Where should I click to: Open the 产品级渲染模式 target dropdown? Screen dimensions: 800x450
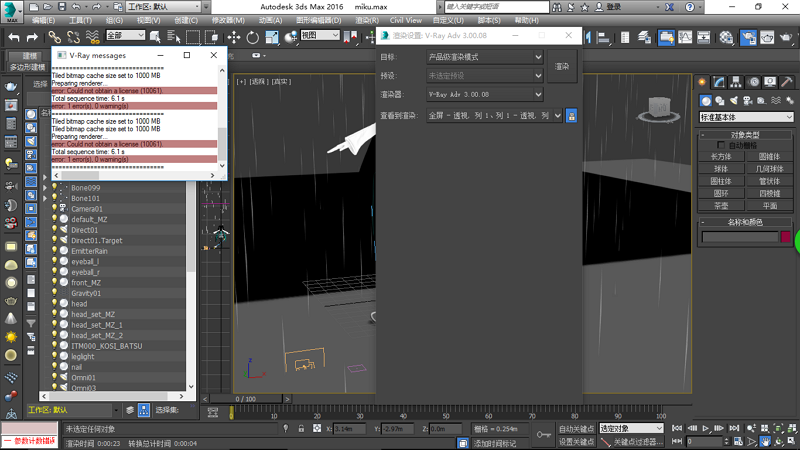coord(484,57)
